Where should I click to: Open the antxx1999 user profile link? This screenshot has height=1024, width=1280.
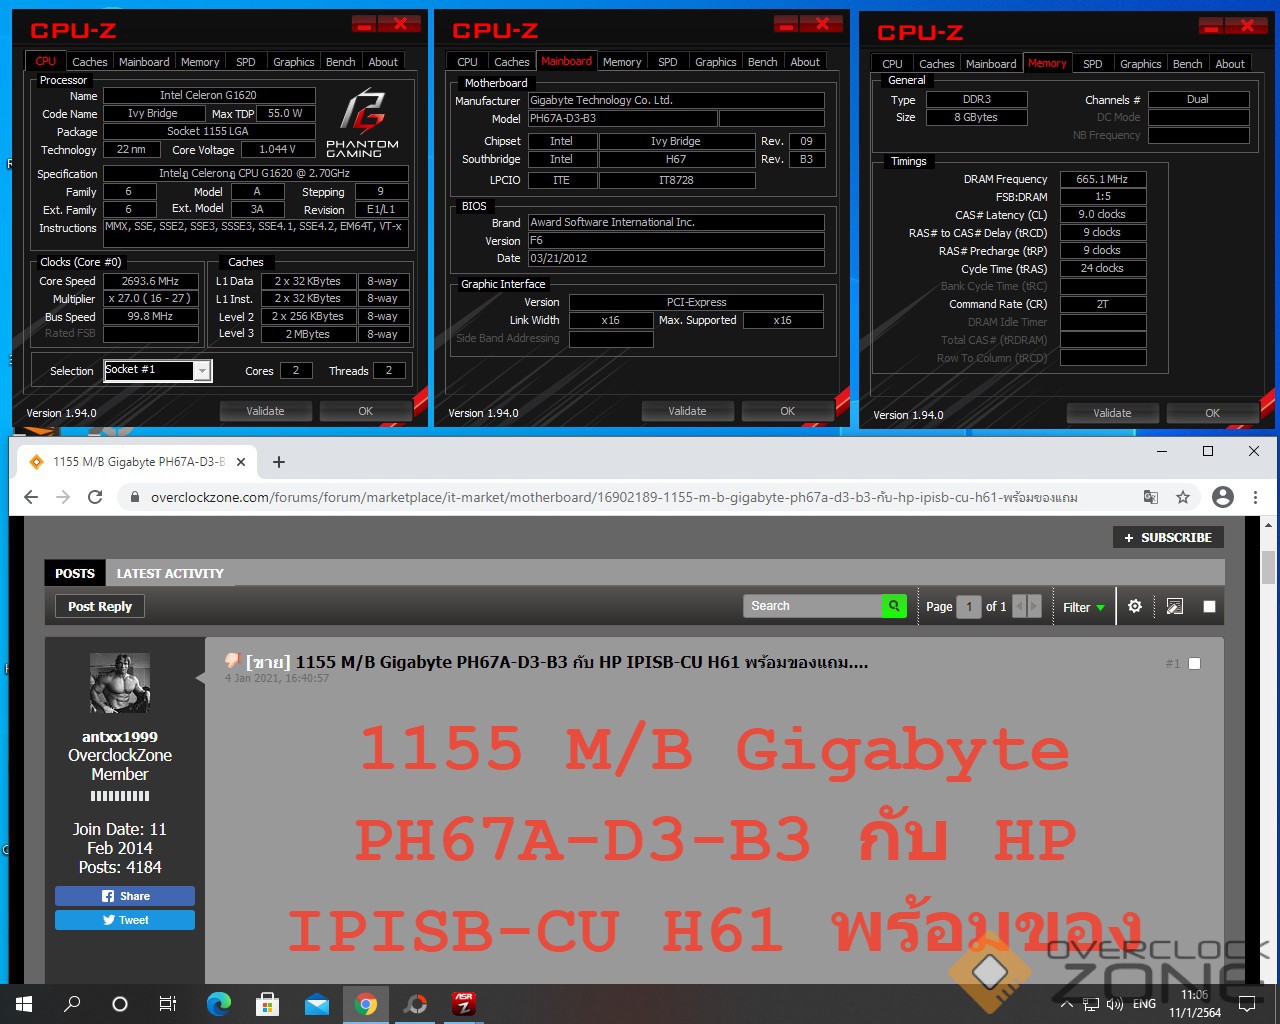(120, 737)
